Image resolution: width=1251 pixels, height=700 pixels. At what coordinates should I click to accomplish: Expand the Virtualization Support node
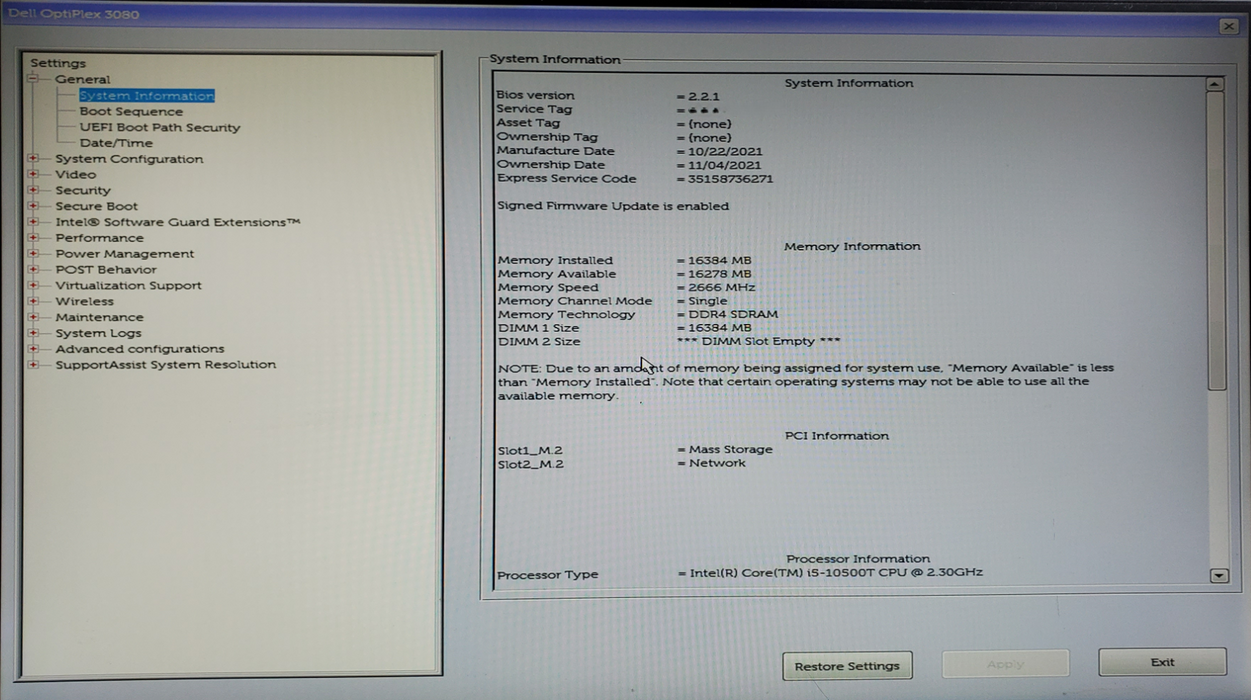coord(33,285)
